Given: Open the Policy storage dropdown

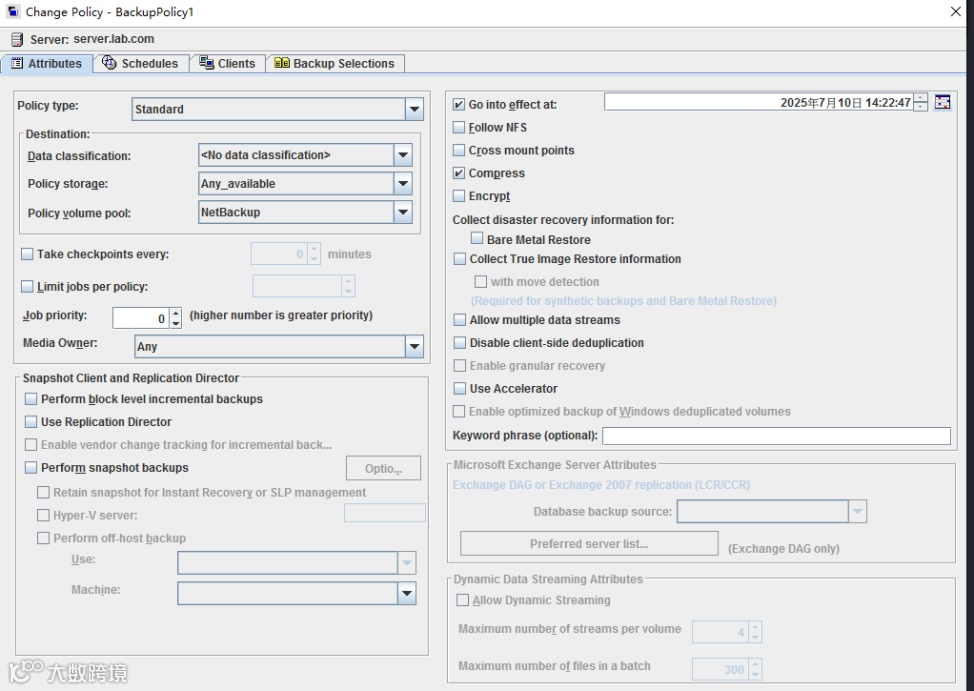Looking at the screenshot, I should pos(403,184).
